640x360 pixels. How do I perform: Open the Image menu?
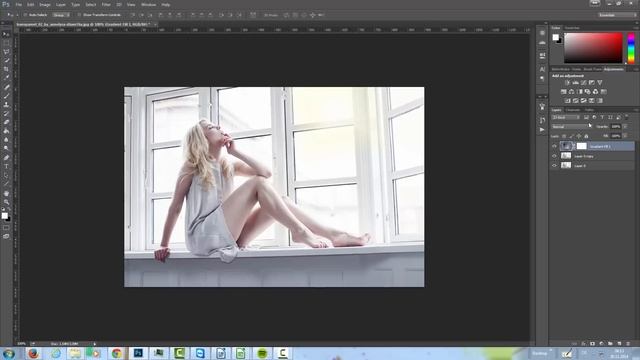pyautogui.click(x=45, y=4)
